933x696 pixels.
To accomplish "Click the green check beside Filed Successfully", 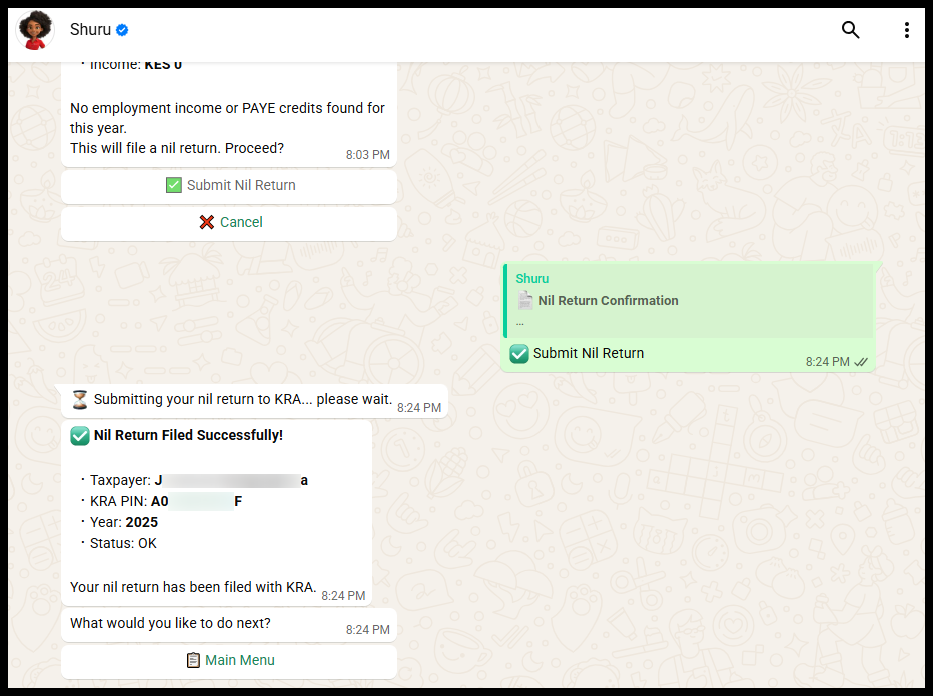I will click(80, 436).
